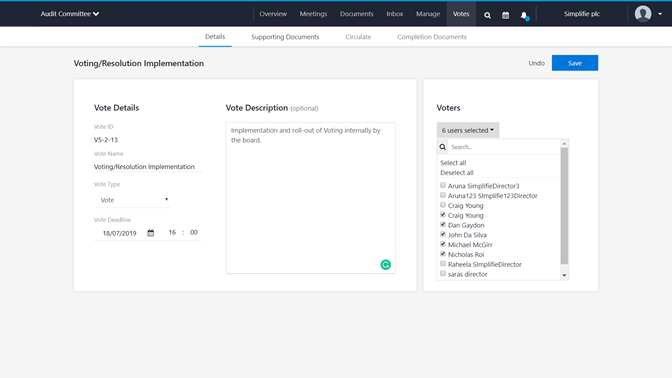The width and height of the screenshot is (672, 378).
Task: Click Select all in Voters list
Action: [453, 163]
